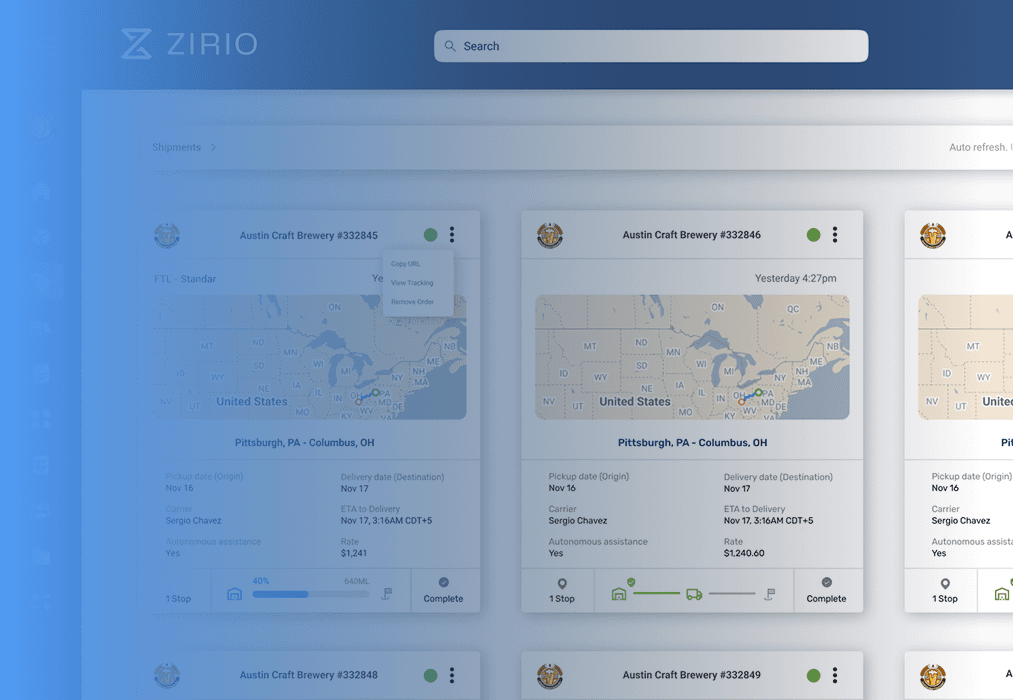This screenshot has width=1013, height=700.
Task: Click the truck icon on the #332846 progress tracker
Action: click(694, 592)
